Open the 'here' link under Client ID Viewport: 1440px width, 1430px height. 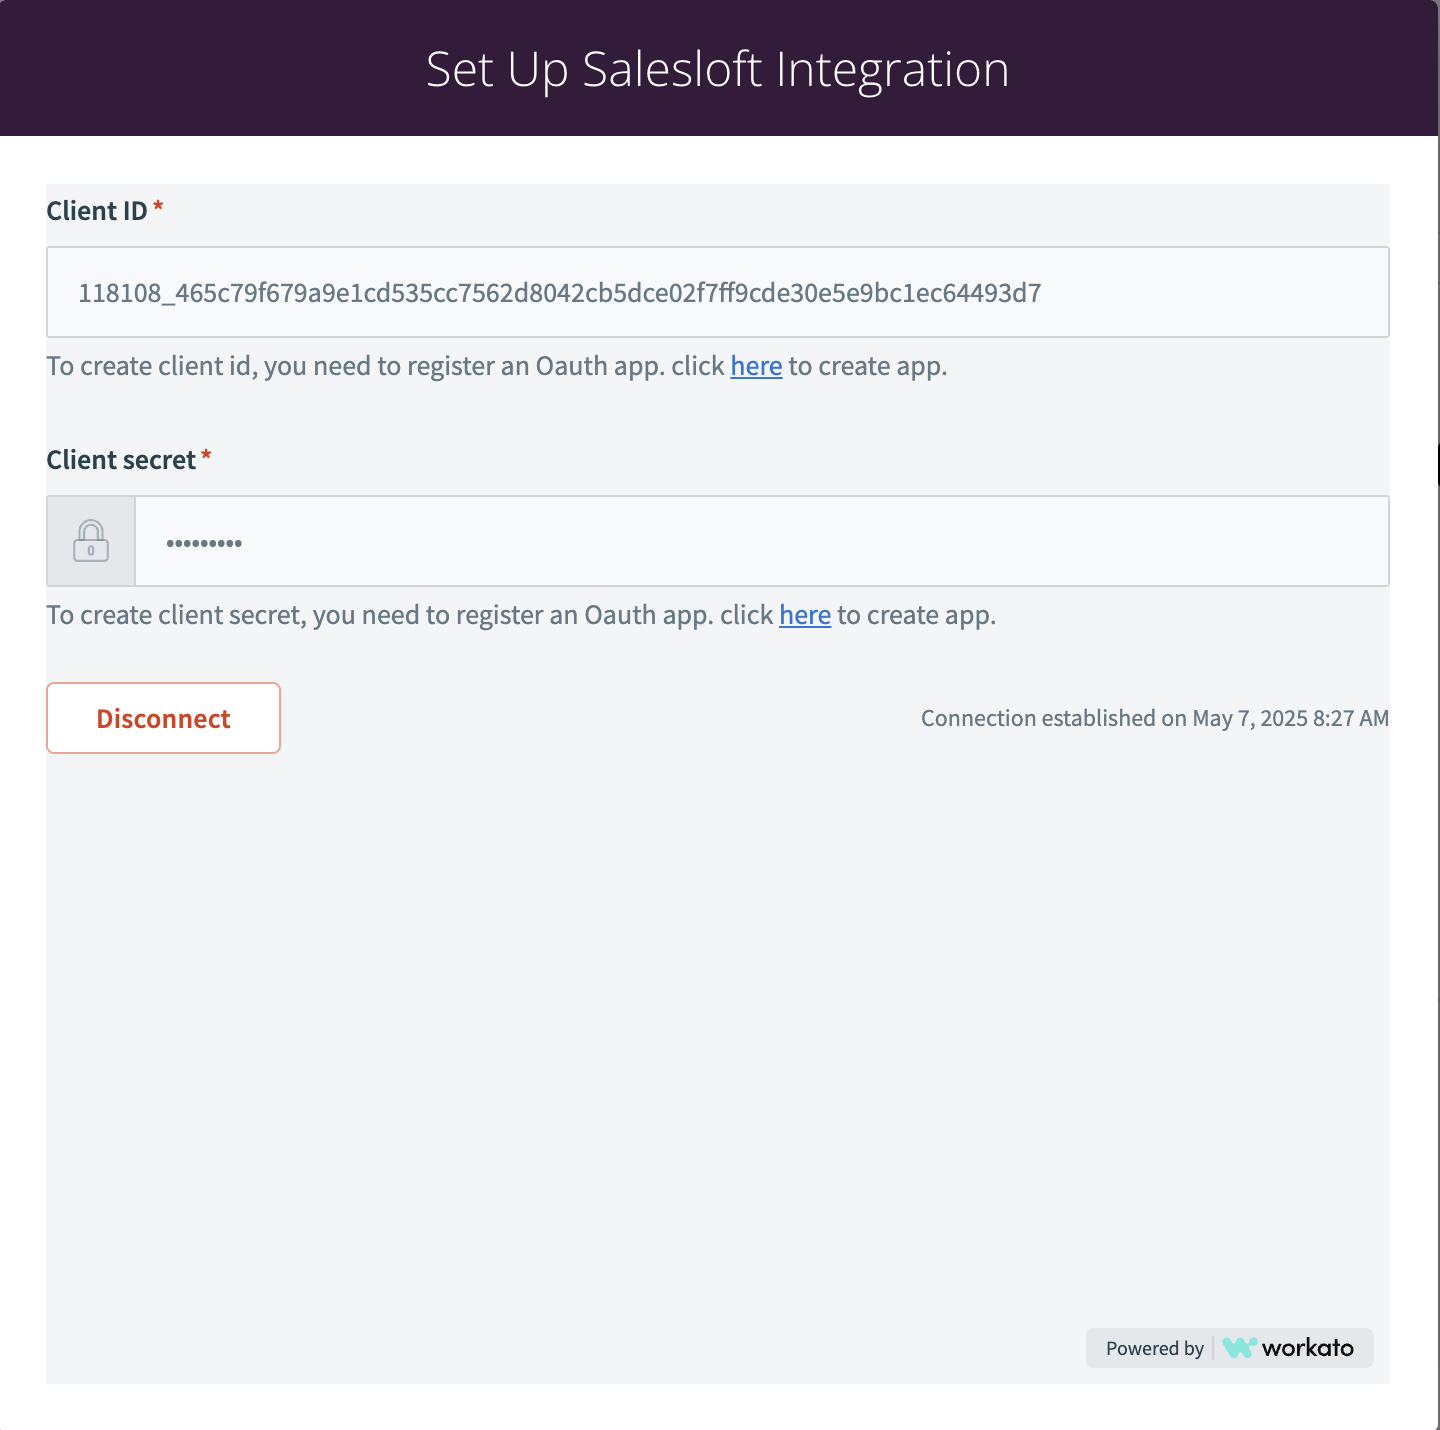click(x=756, y=366)
